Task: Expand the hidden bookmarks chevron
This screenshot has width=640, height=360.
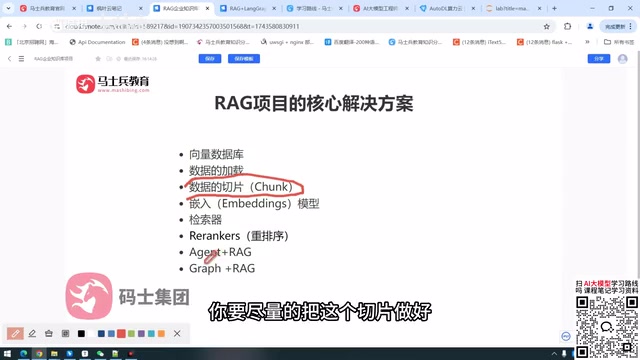Action: (x=587, y=42)
